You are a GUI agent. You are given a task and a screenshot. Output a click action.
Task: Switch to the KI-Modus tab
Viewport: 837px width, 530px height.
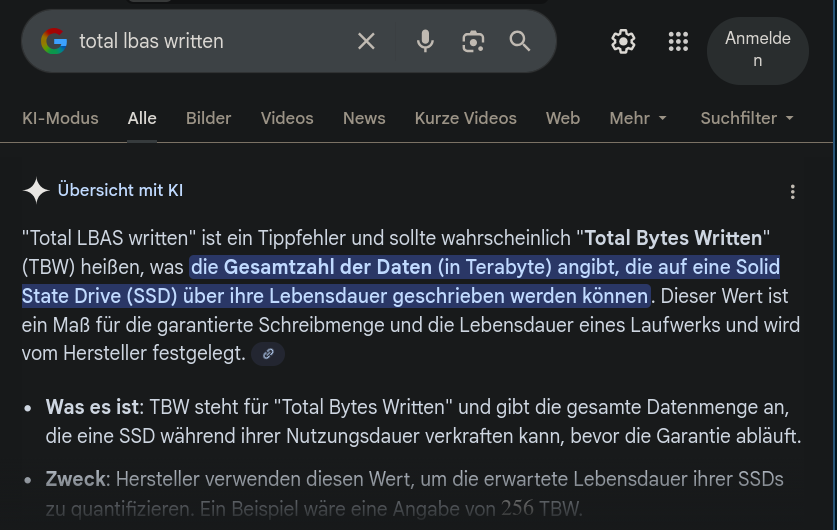pyautogui.click(x=60, y=118)
